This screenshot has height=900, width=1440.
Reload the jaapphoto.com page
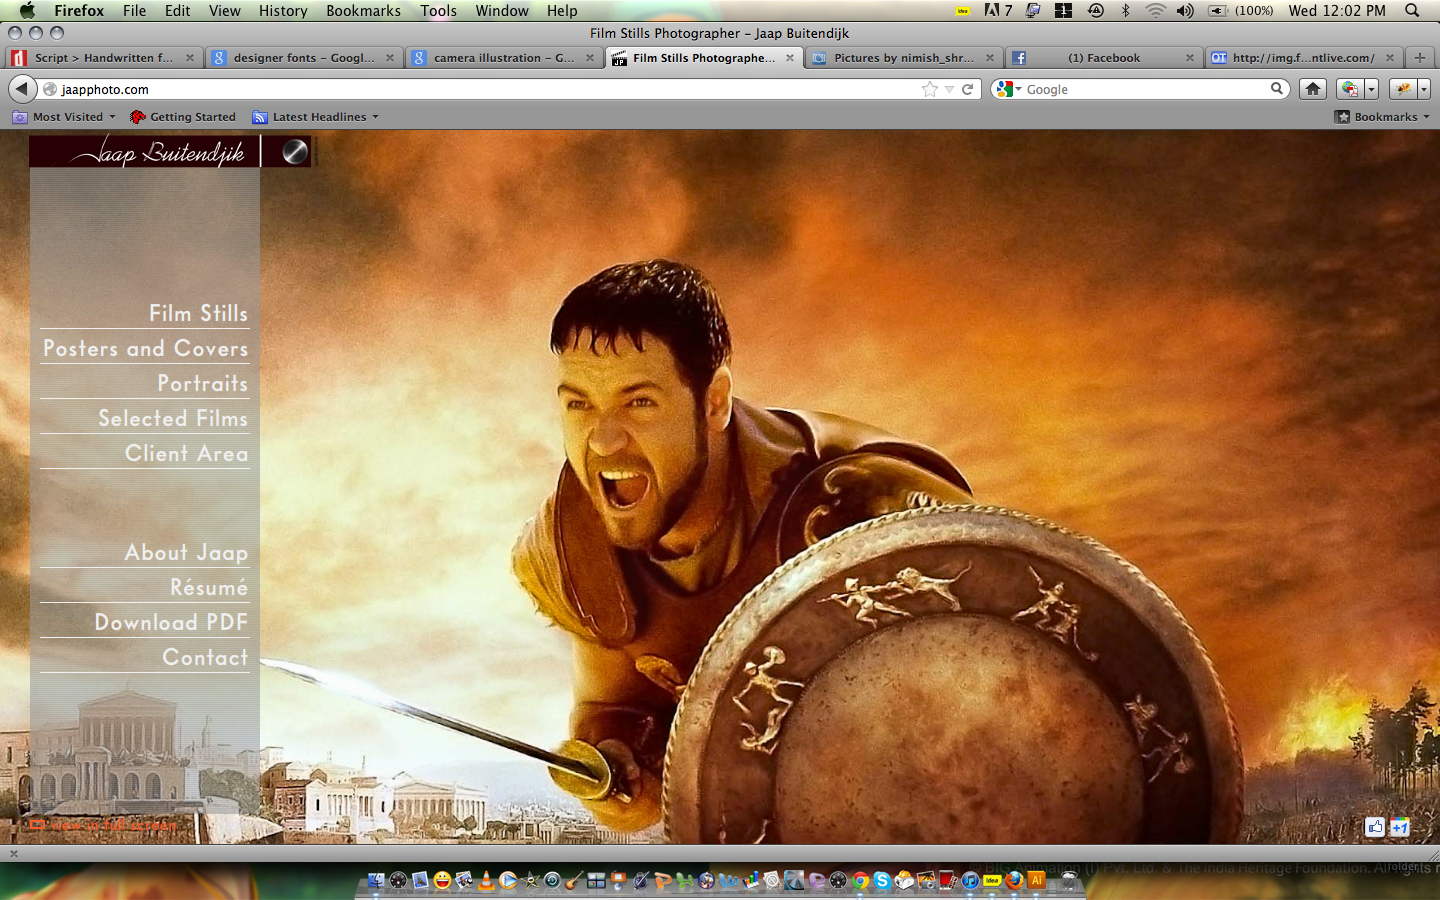967,89
